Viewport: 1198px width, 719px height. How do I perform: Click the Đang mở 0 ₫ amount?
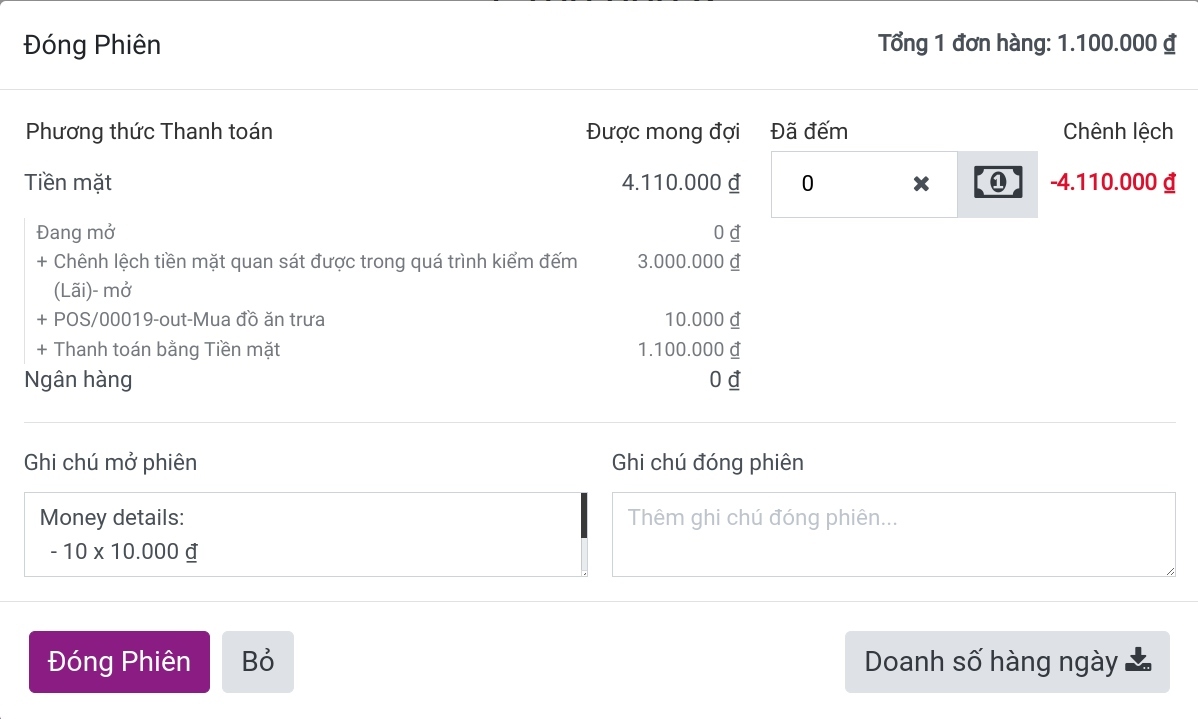click(727, 232)
